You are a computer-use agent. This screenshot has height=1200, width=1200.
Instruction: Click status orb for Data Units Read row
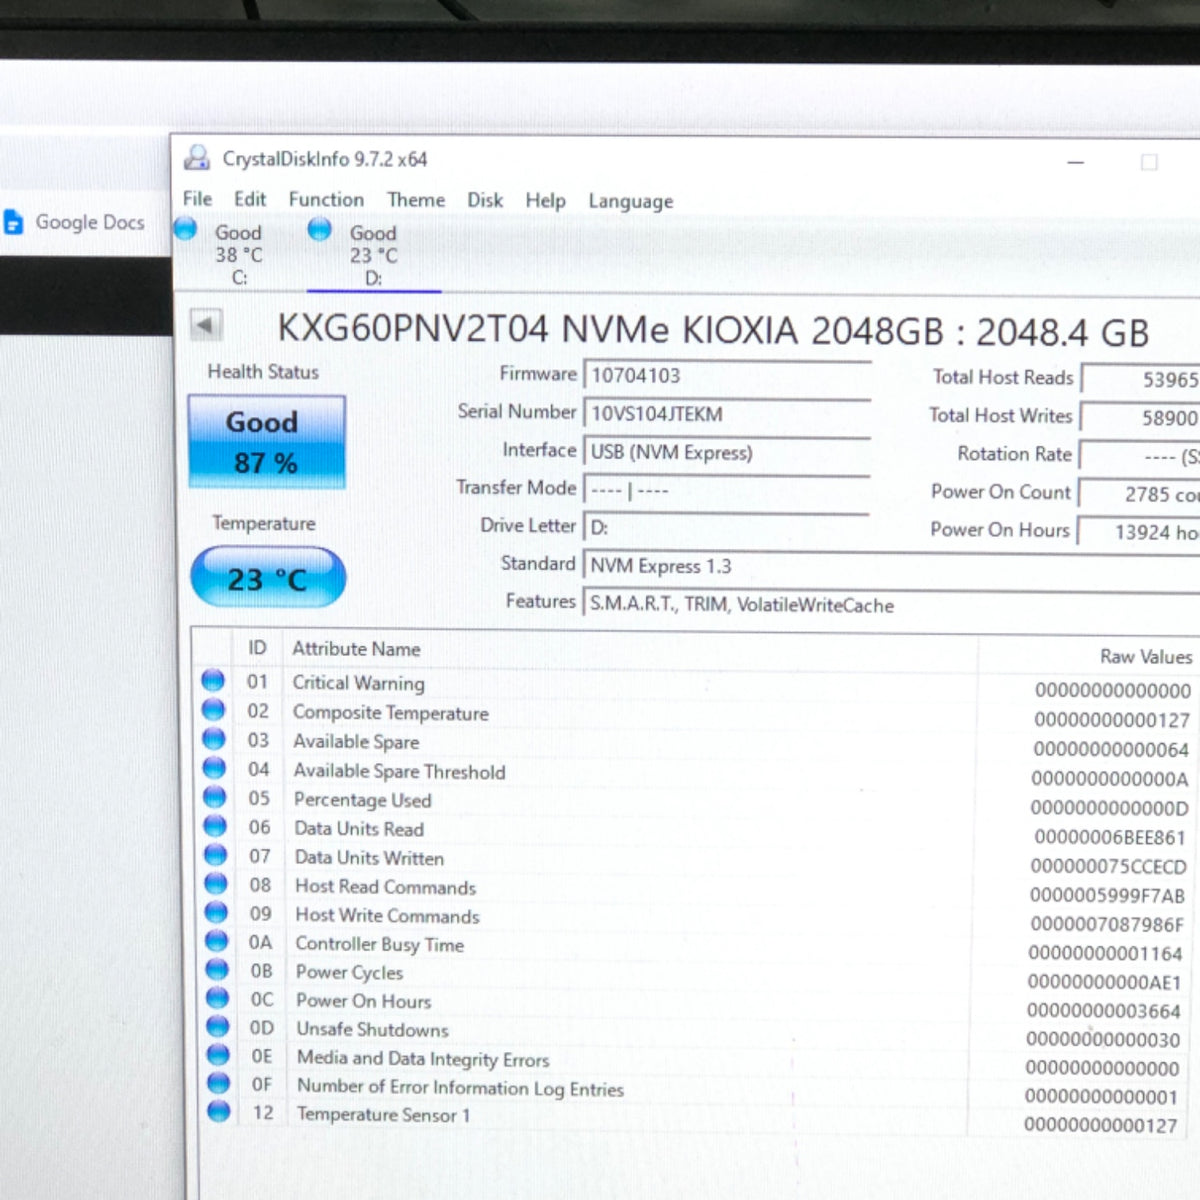point(215,825)
